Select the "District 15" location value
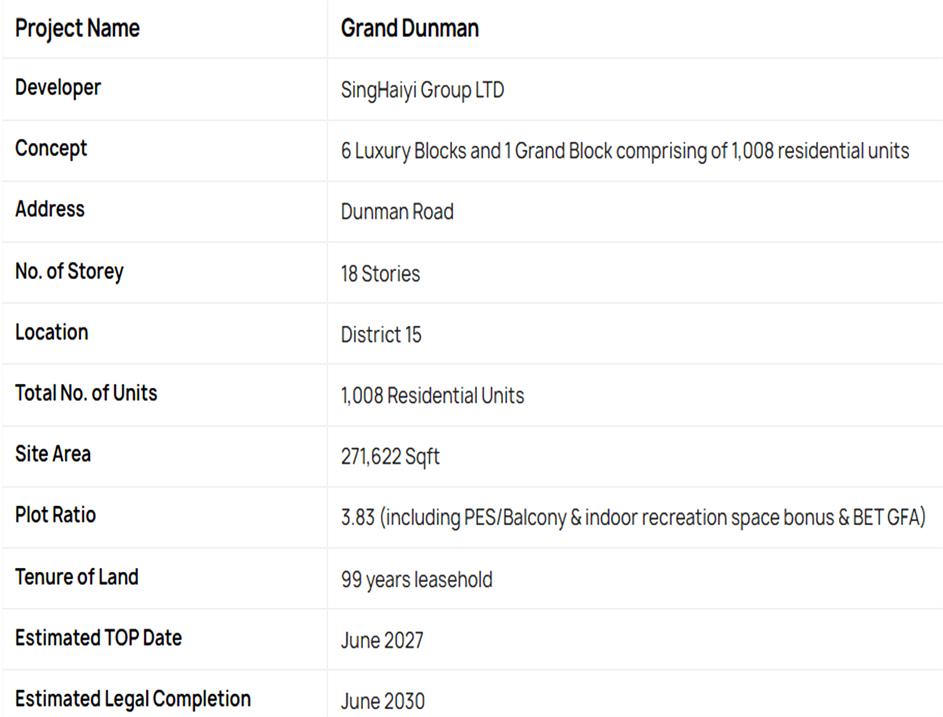This screenshot has height=717, width=943. click(381, 334)
